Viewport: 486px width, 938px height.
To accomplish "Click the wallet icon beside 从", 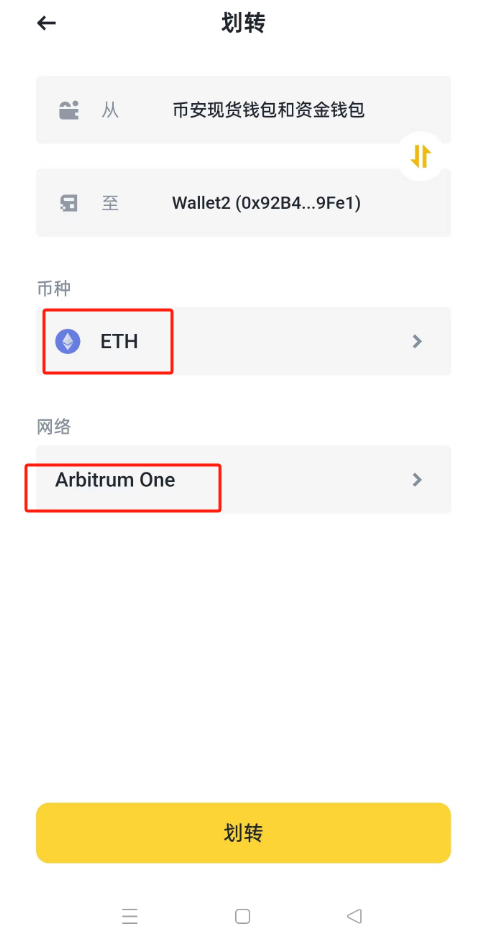I will 69,110.
